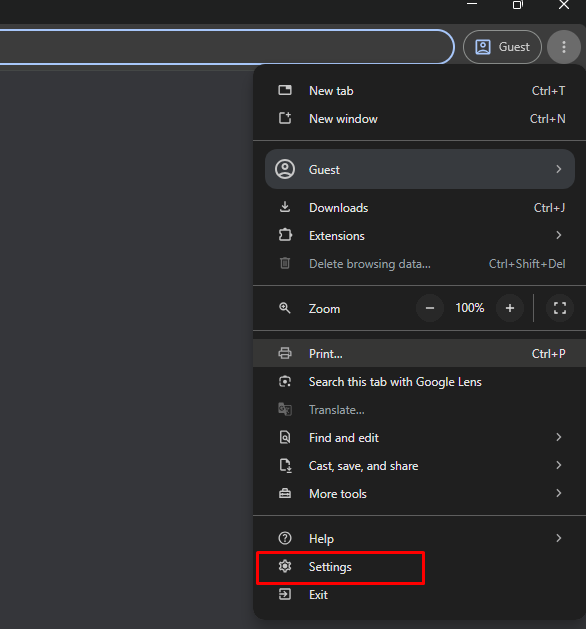
Task: Minimize the browser window
Action: [x=472, y=4]
